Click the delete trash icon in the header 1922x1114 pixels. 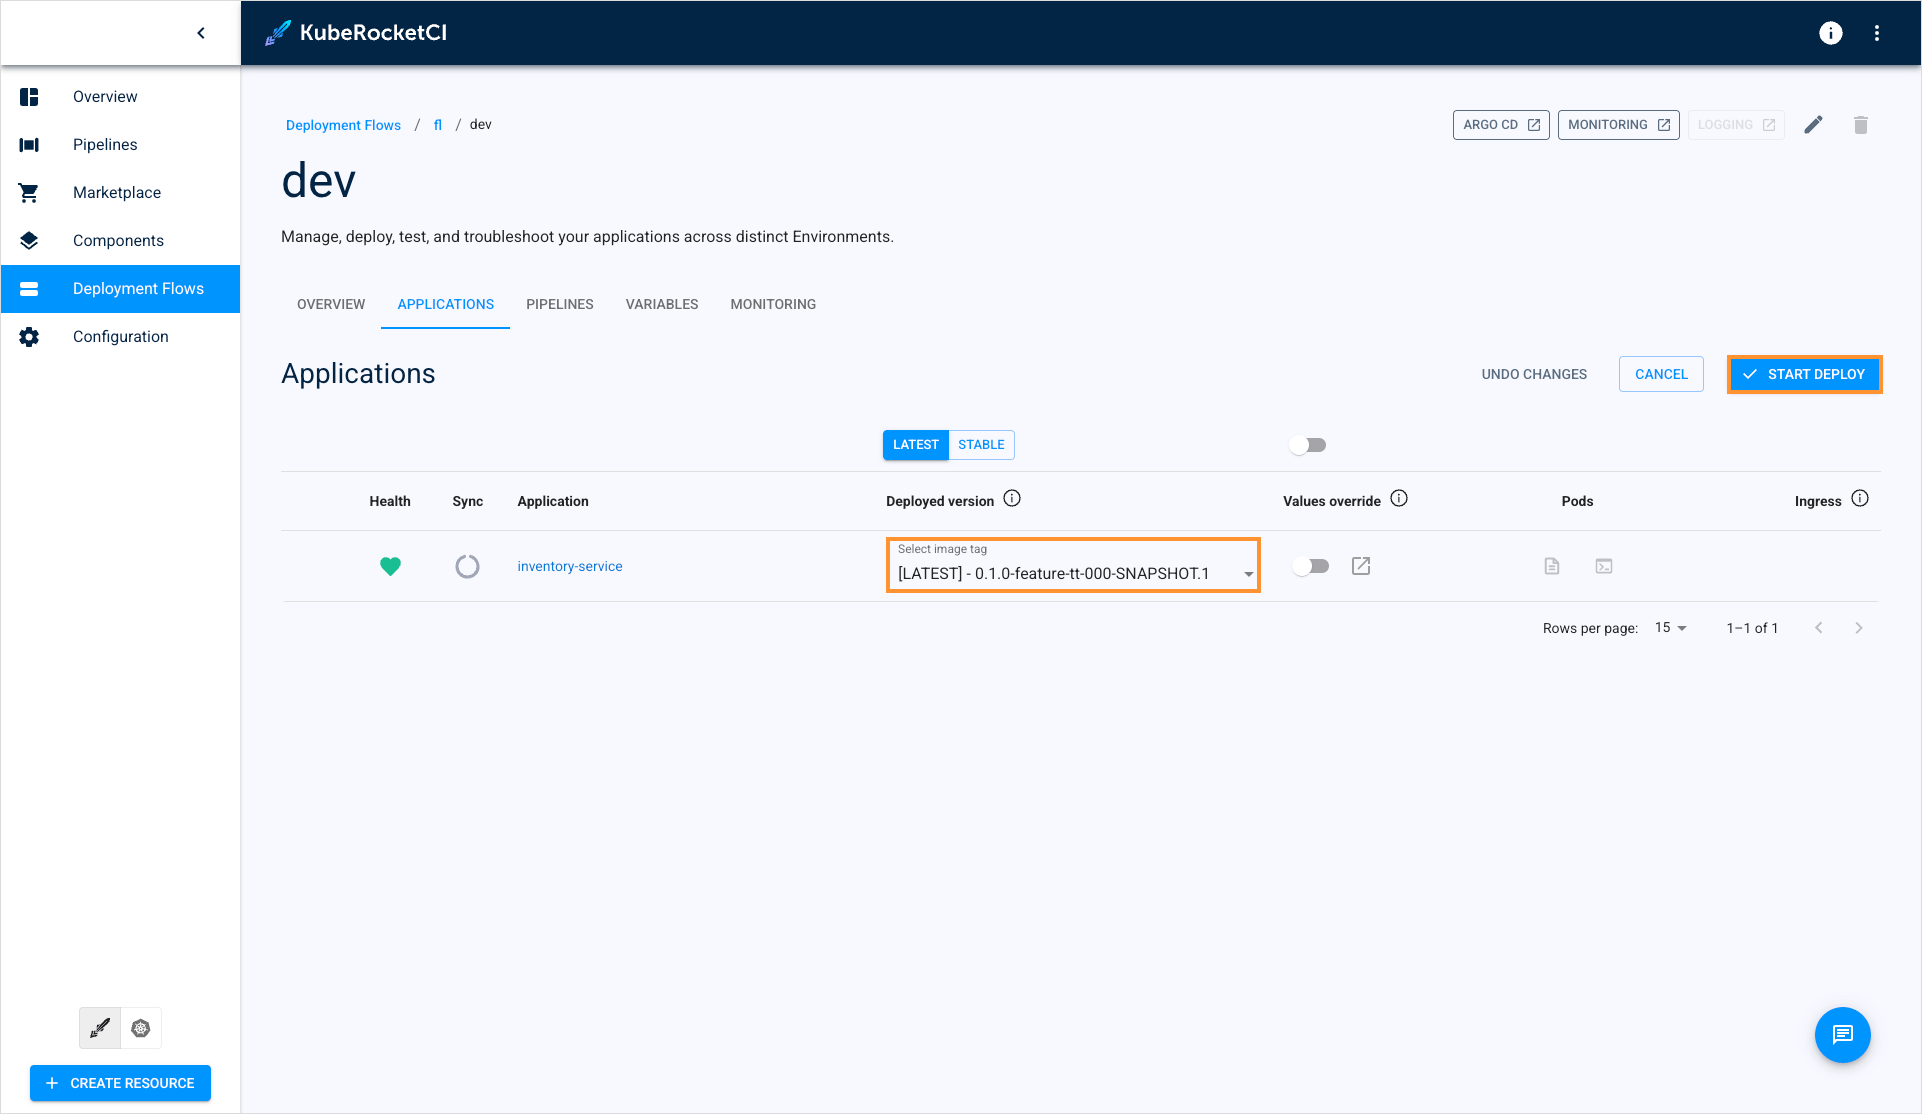1861,124
